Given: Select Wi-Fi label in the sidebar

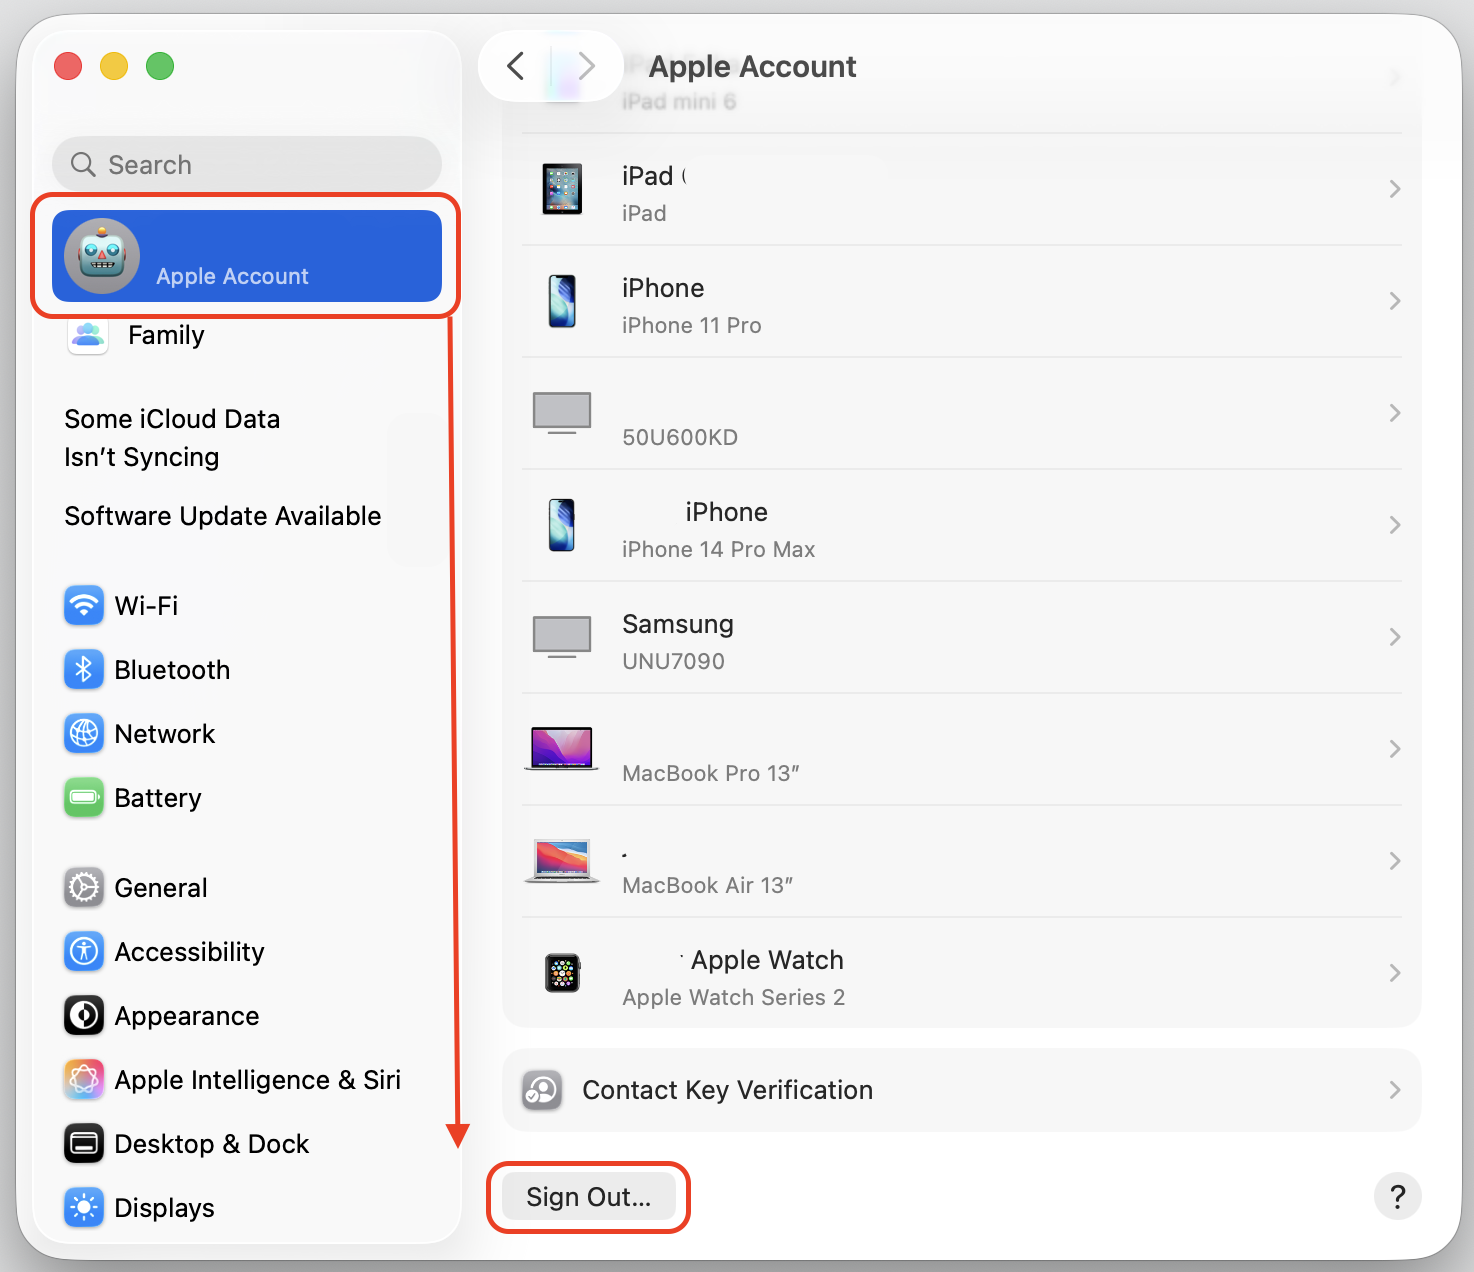Looking at the screenshot, I should [146, 606].
